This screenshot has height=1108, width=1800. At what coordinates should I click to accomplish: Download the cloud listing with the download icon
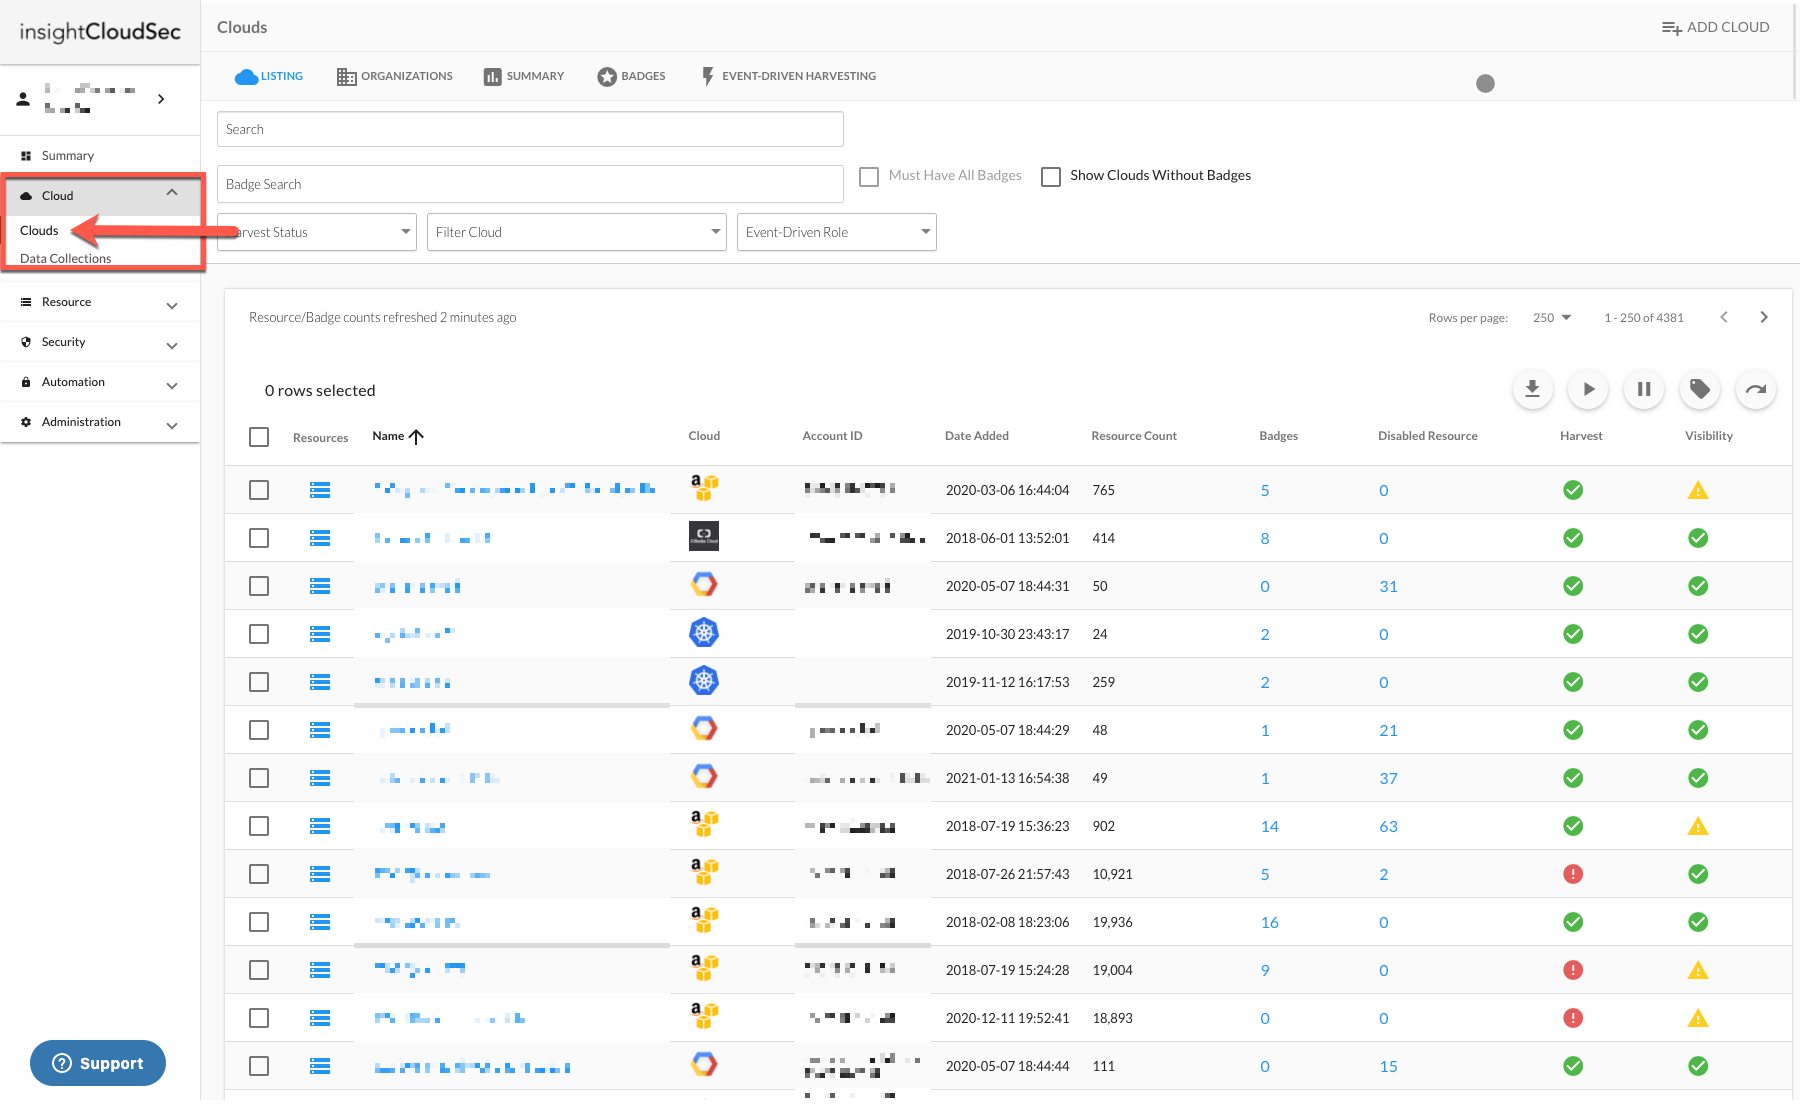1532,389
